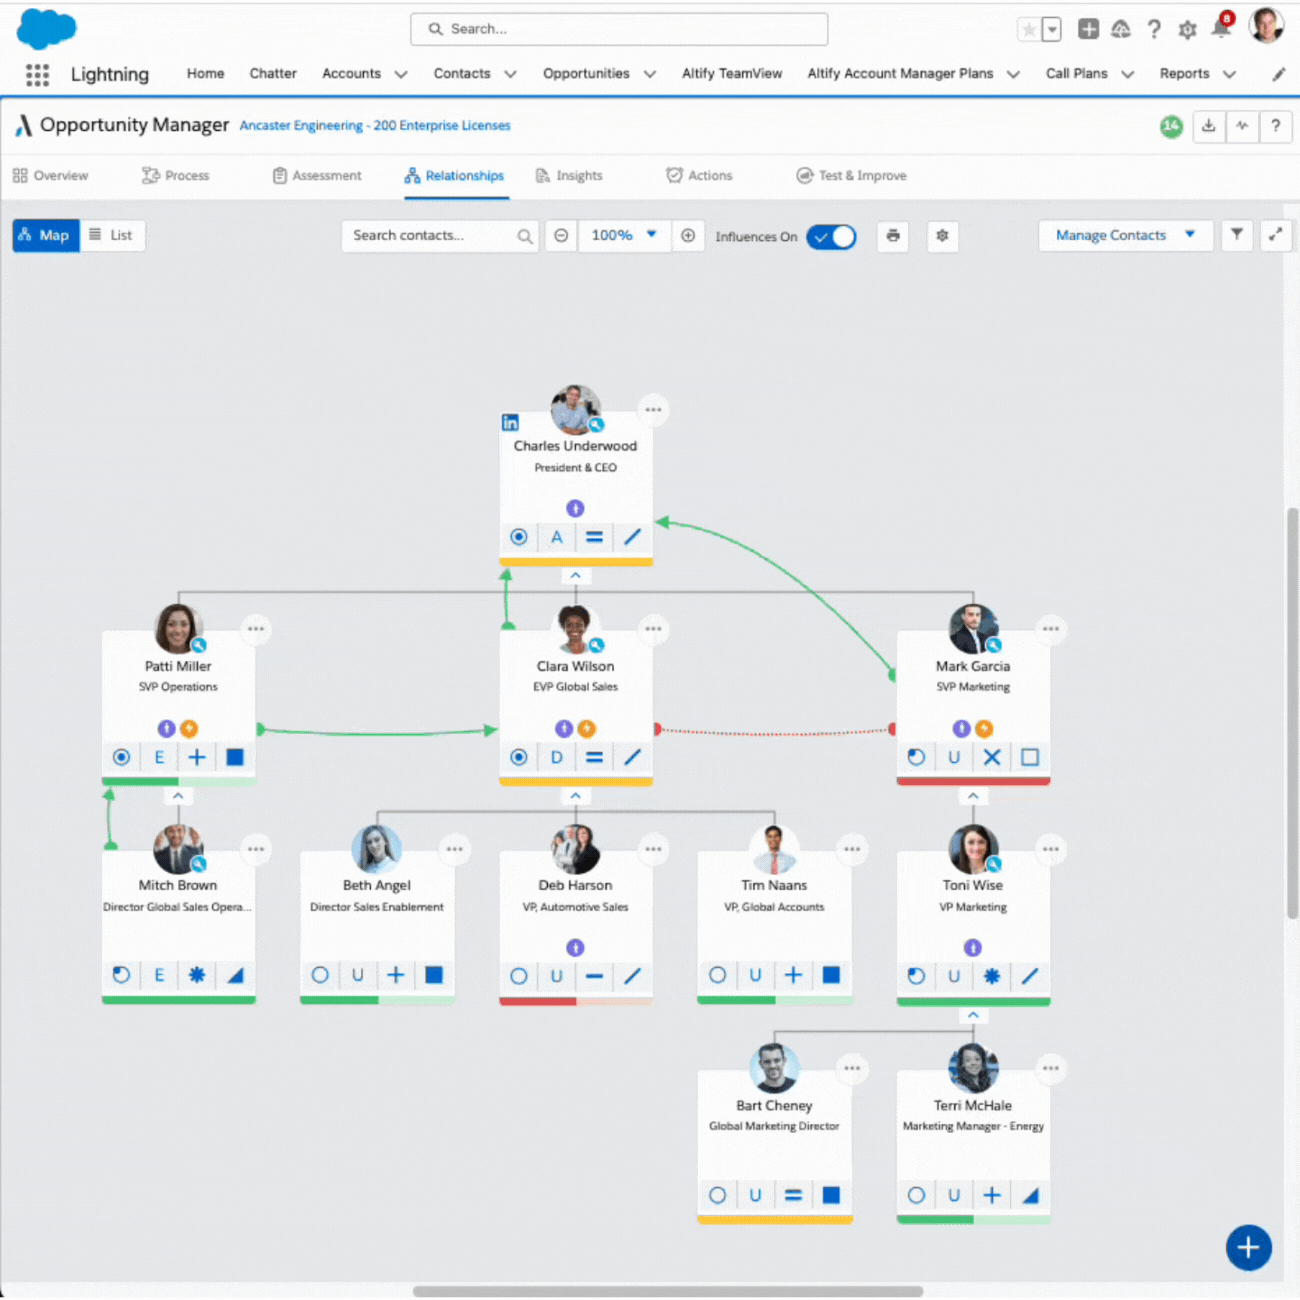
Task: Open Altify Account Manager Plans chevron
Action: (1013, 74)
